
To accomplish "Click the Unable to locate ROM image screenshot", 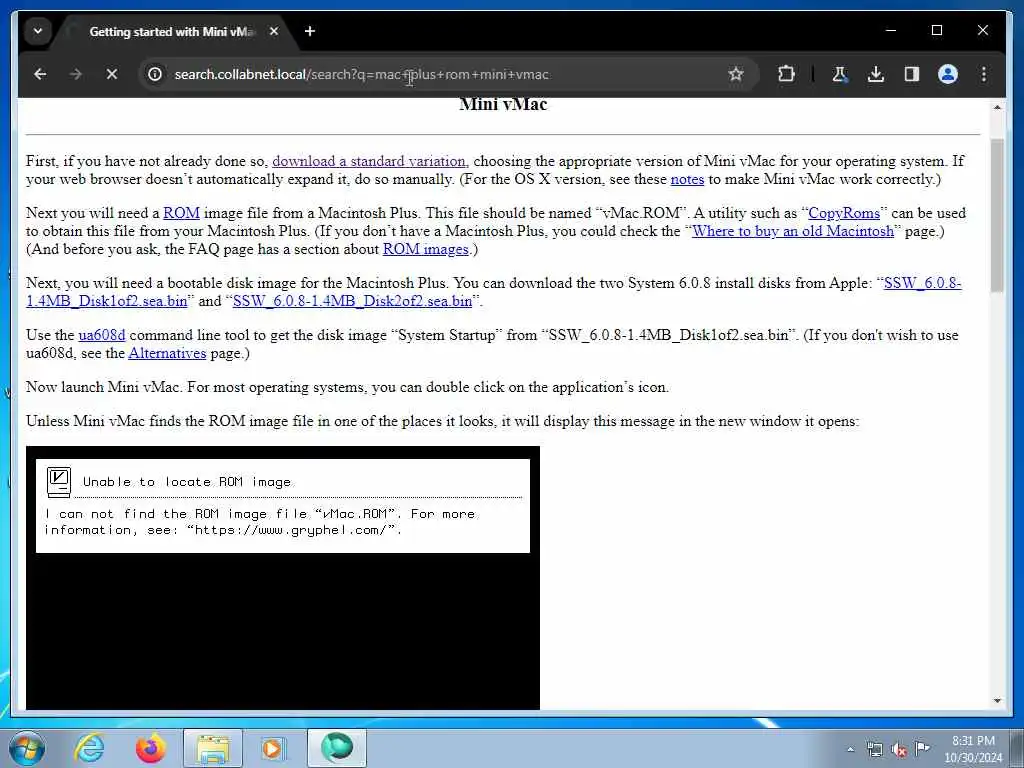I will coord(283,578).
